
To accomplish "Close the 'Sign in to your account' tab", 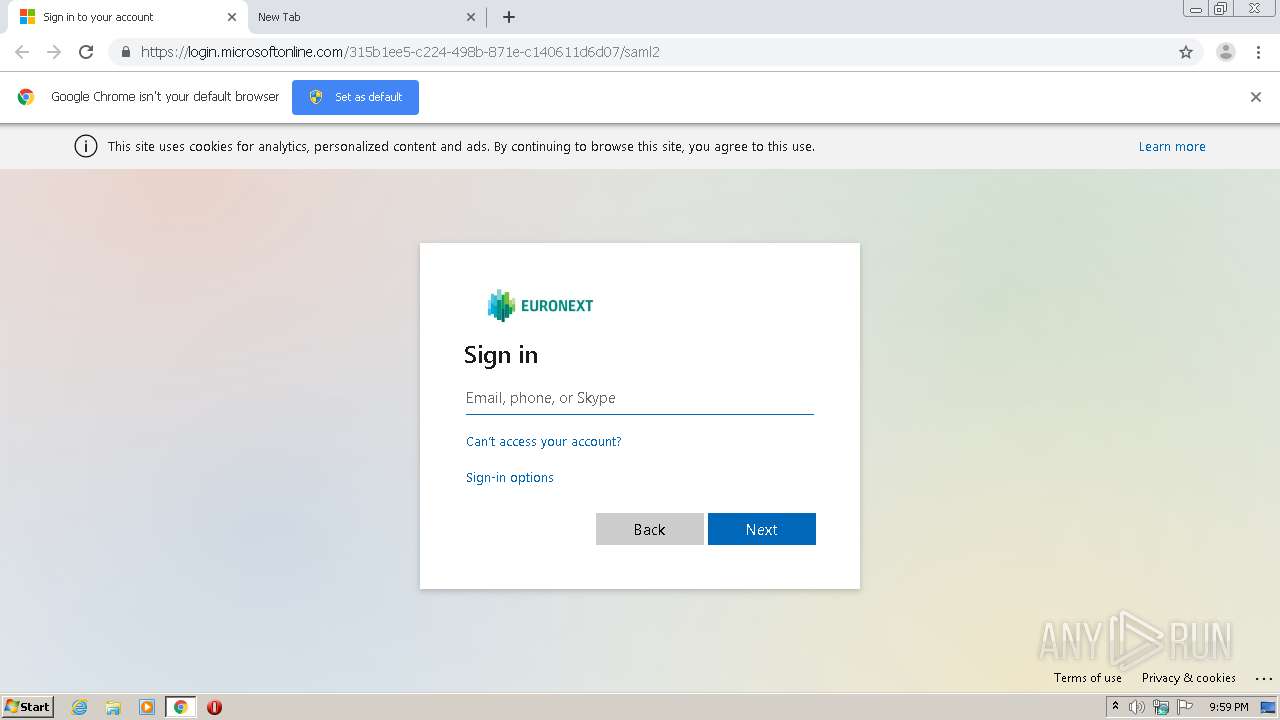I will pos(232,17).
